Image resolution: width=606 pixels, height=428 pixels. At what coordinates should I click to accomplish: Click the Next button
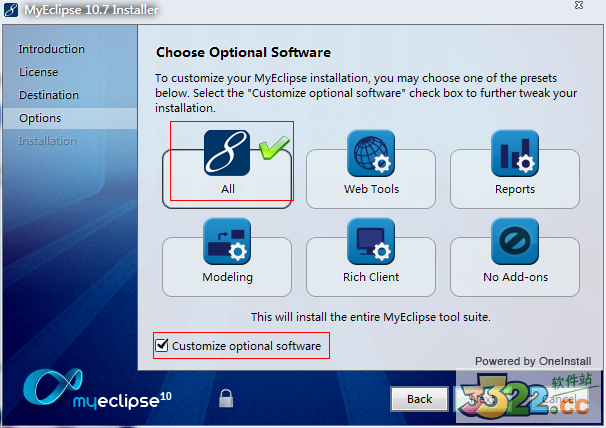pos(483,399)
